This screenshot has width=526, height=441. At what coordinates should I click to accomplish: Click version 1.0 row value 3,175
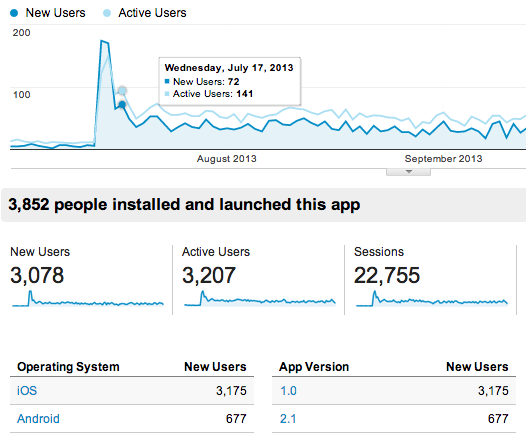493,391
